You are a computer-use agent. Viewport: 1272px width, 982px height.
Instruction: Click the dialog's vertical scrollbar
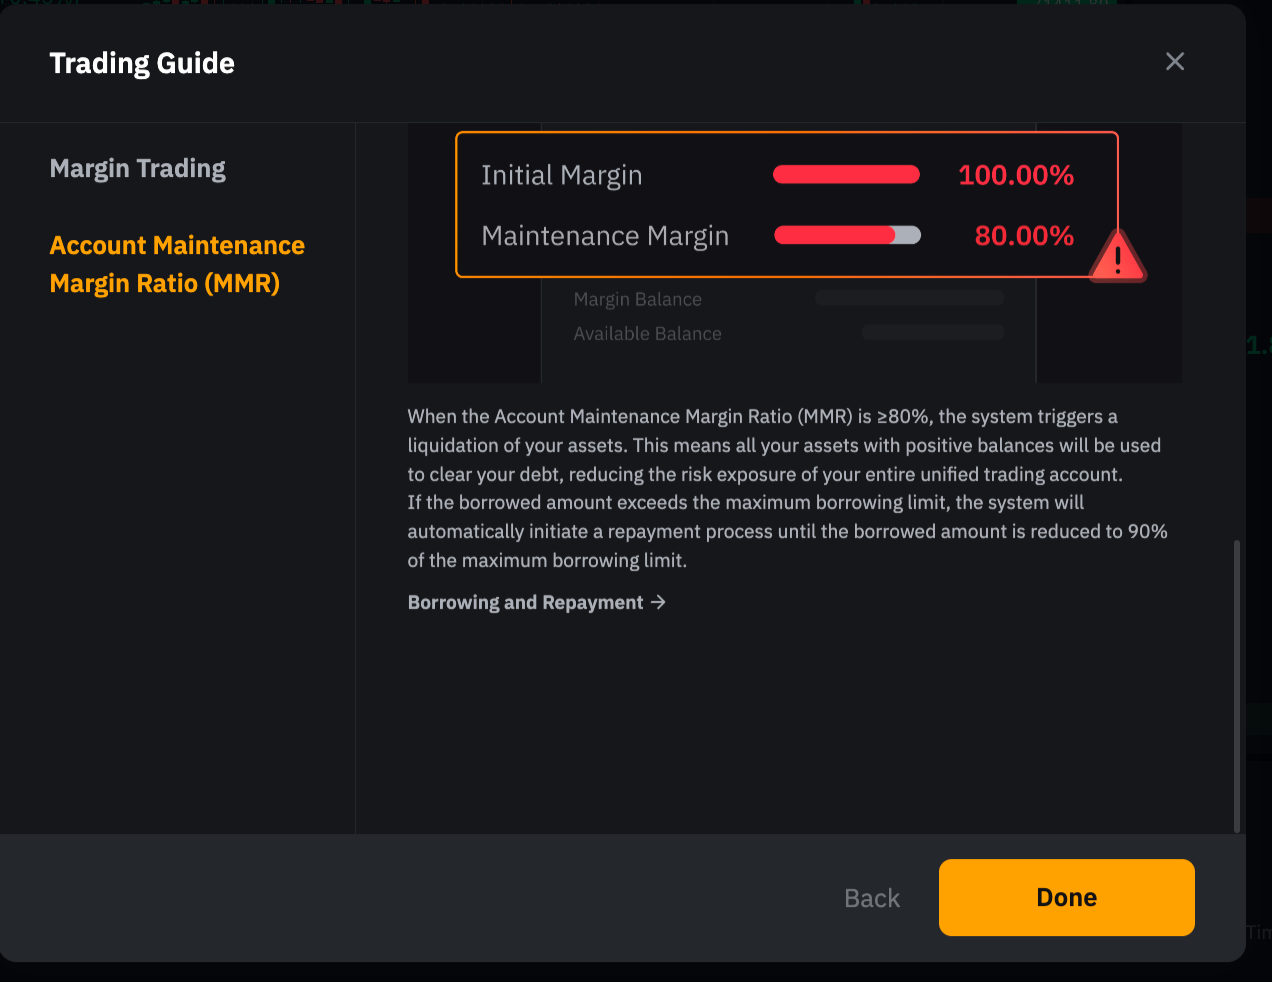(1237, 686)
